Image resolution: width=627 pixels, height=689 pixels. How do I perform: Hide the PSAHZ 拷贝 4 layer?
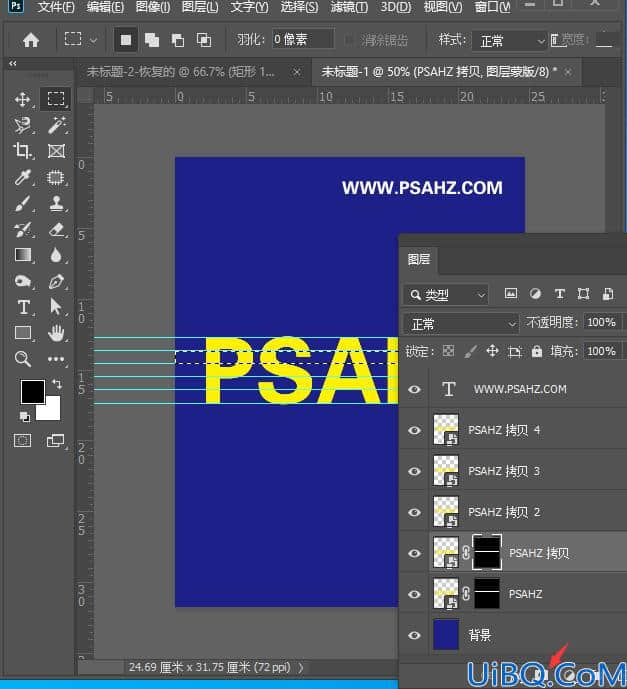(414, 430)
